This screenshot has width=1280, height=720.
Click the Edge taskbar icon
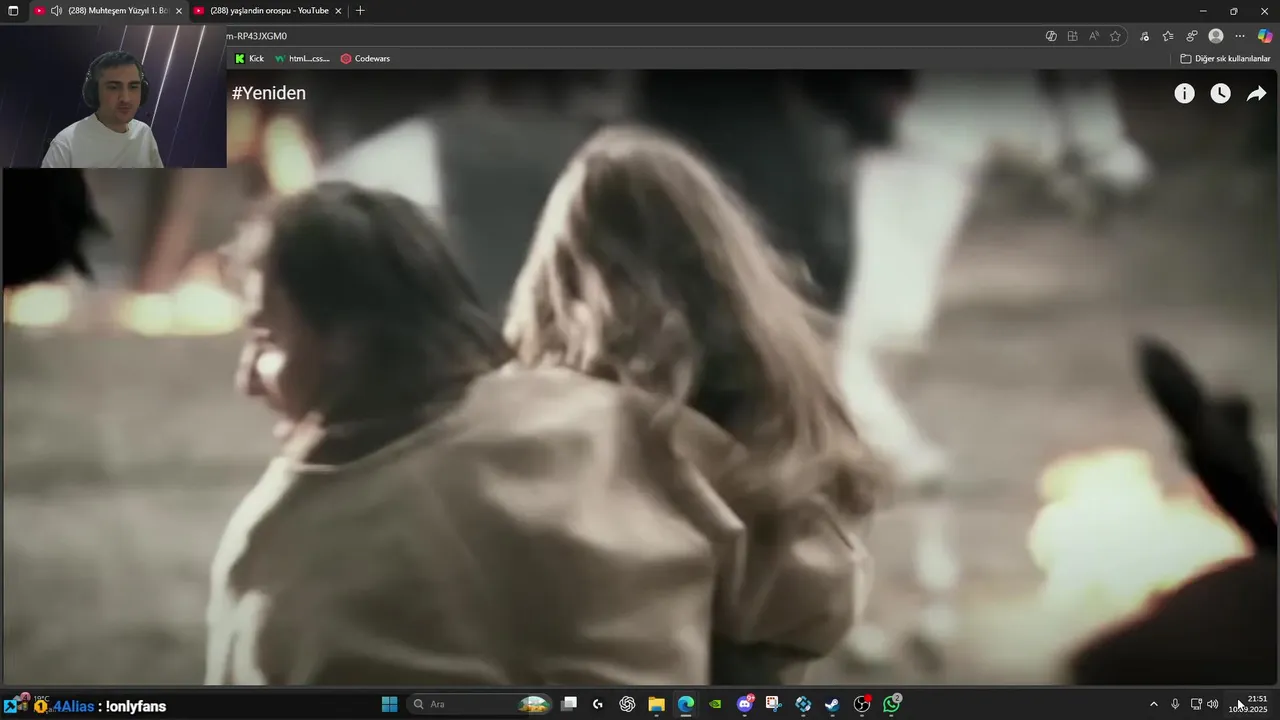coord(686,704)
